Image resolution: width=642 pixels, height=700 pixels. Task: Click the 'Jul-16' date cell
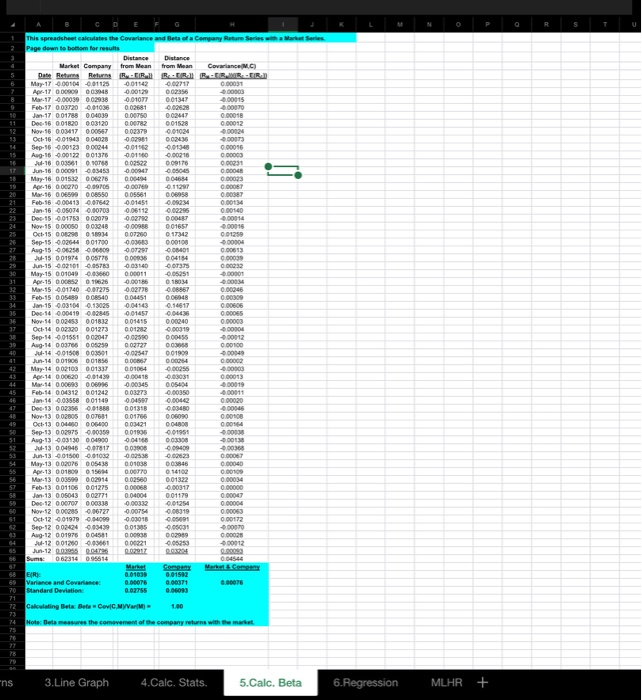click(42, 163)
